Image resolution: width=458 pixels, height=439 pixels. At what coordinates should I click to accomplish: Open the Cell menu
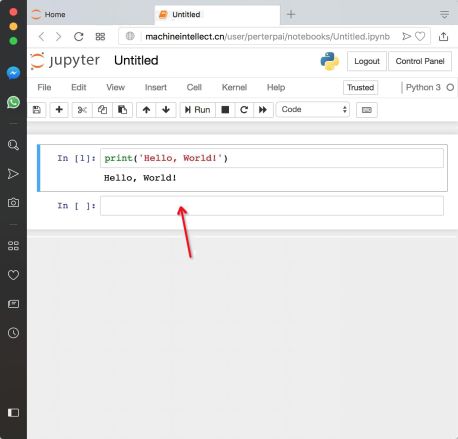(194, 87)
